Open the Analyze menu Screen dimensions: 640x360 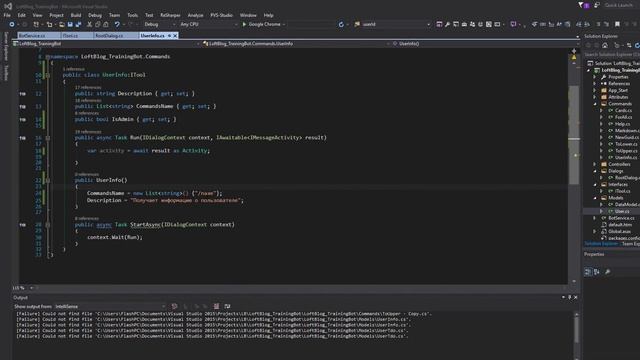click(x=195, y=15)
